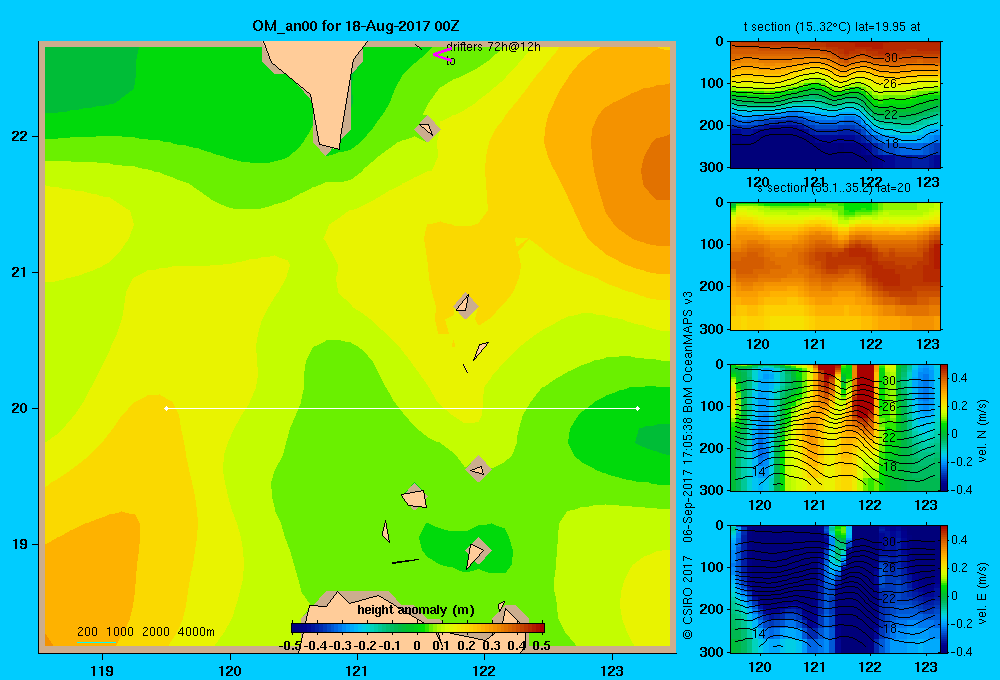Image resolution: width=1000 pixels, height=680 pixels.
Task: Click the vel. N color scale bar
Action: [x=945, y=427]
